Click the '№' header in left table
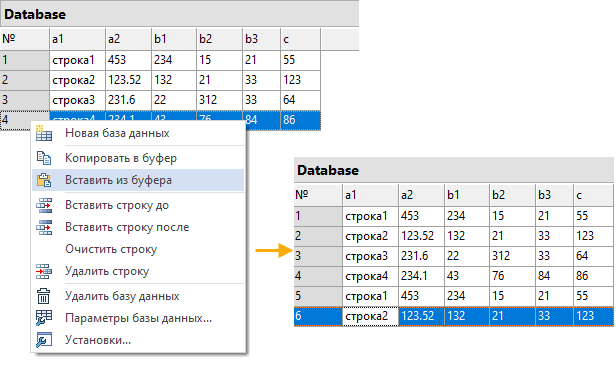Viewport: 616px width, 392px height. point(25,39)
